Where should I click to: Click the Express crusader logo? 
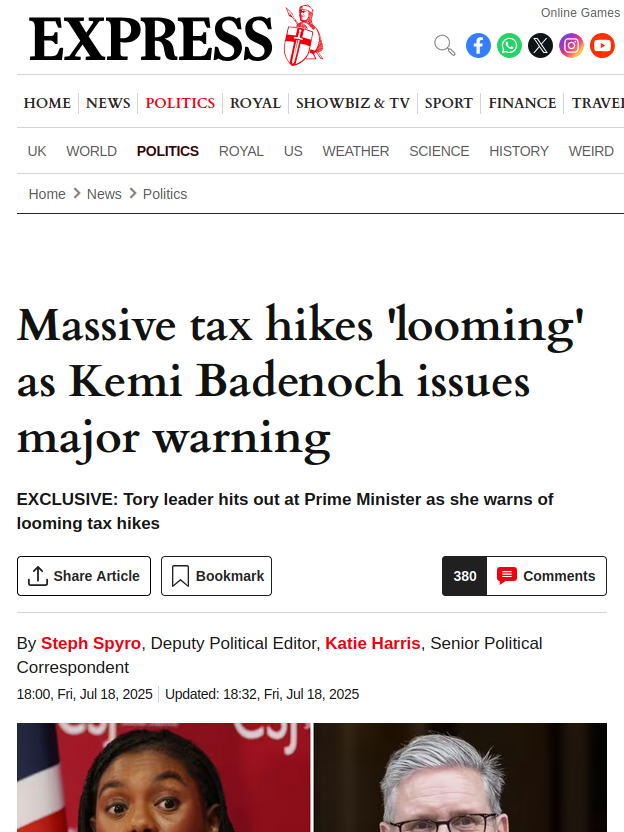coord(303,37)
